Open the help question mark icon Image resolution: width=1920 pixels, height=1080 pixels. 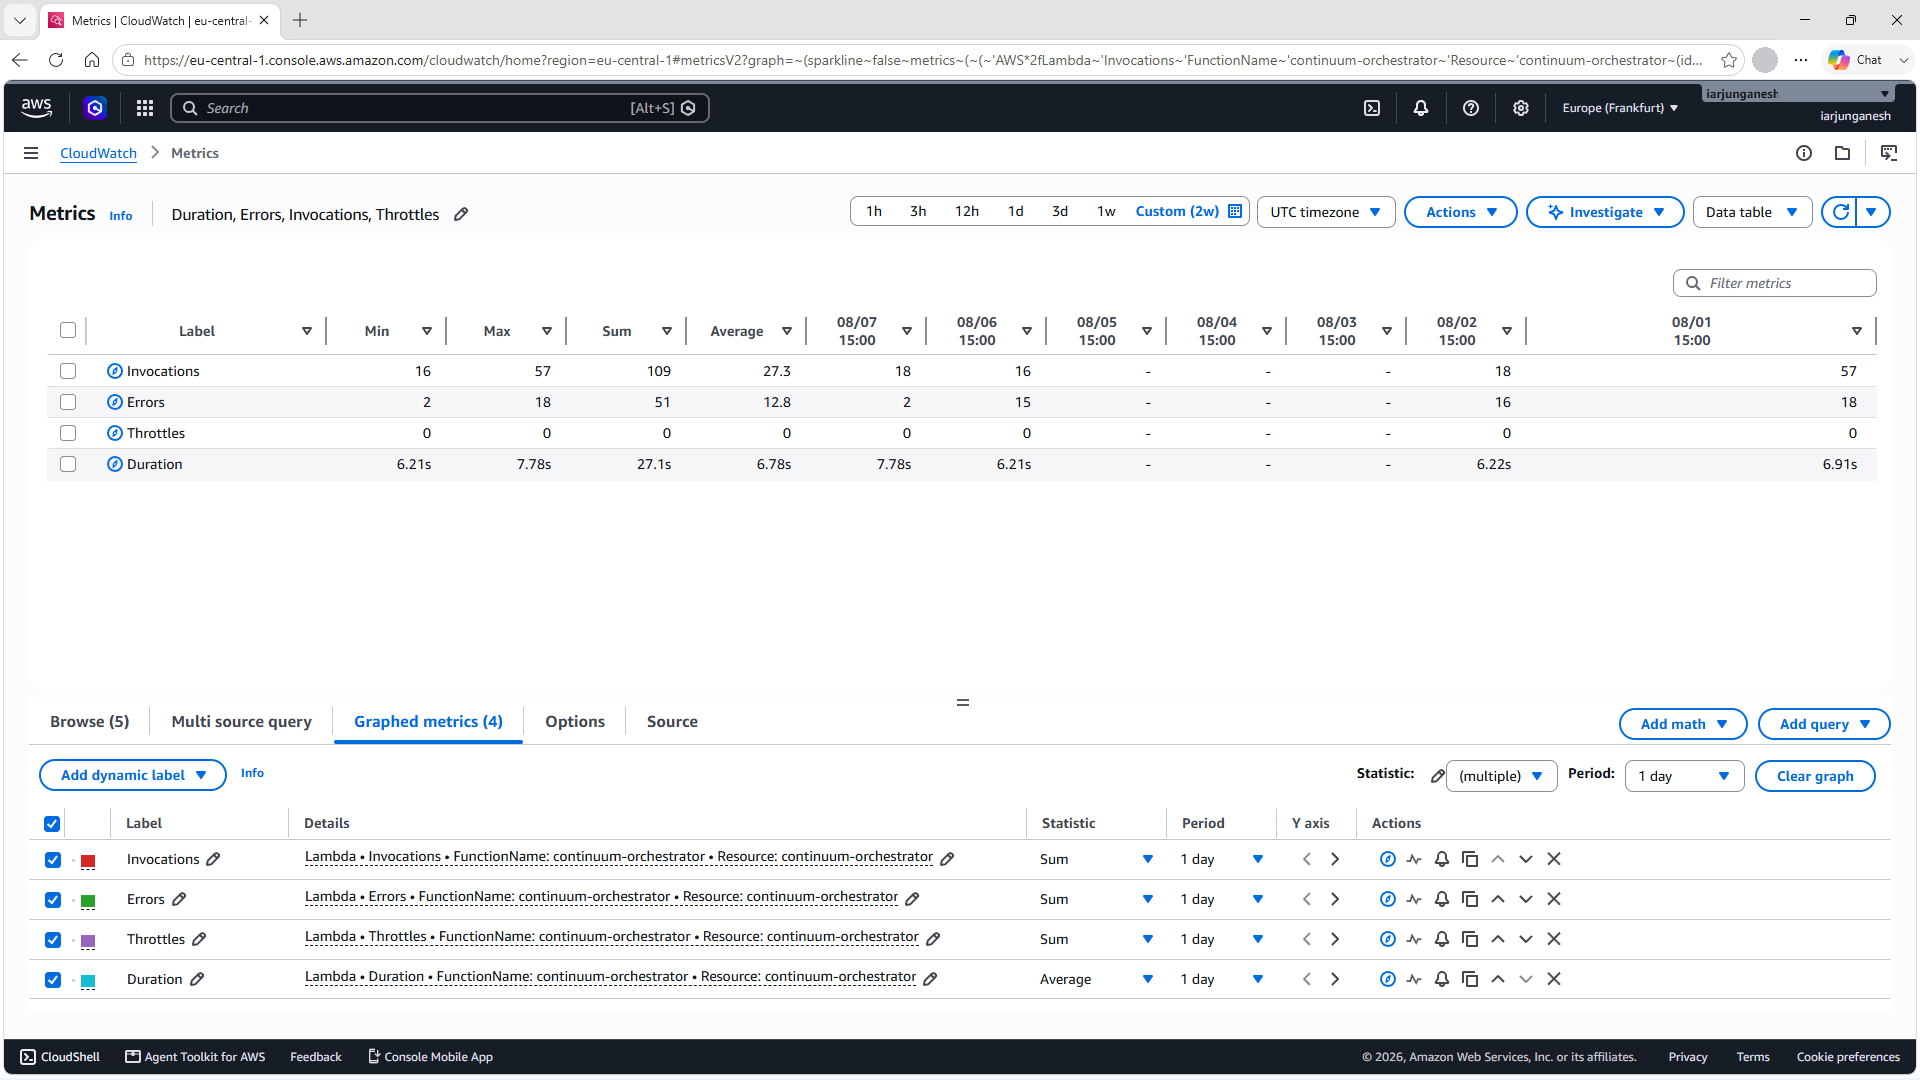(x=1471, y=108)
